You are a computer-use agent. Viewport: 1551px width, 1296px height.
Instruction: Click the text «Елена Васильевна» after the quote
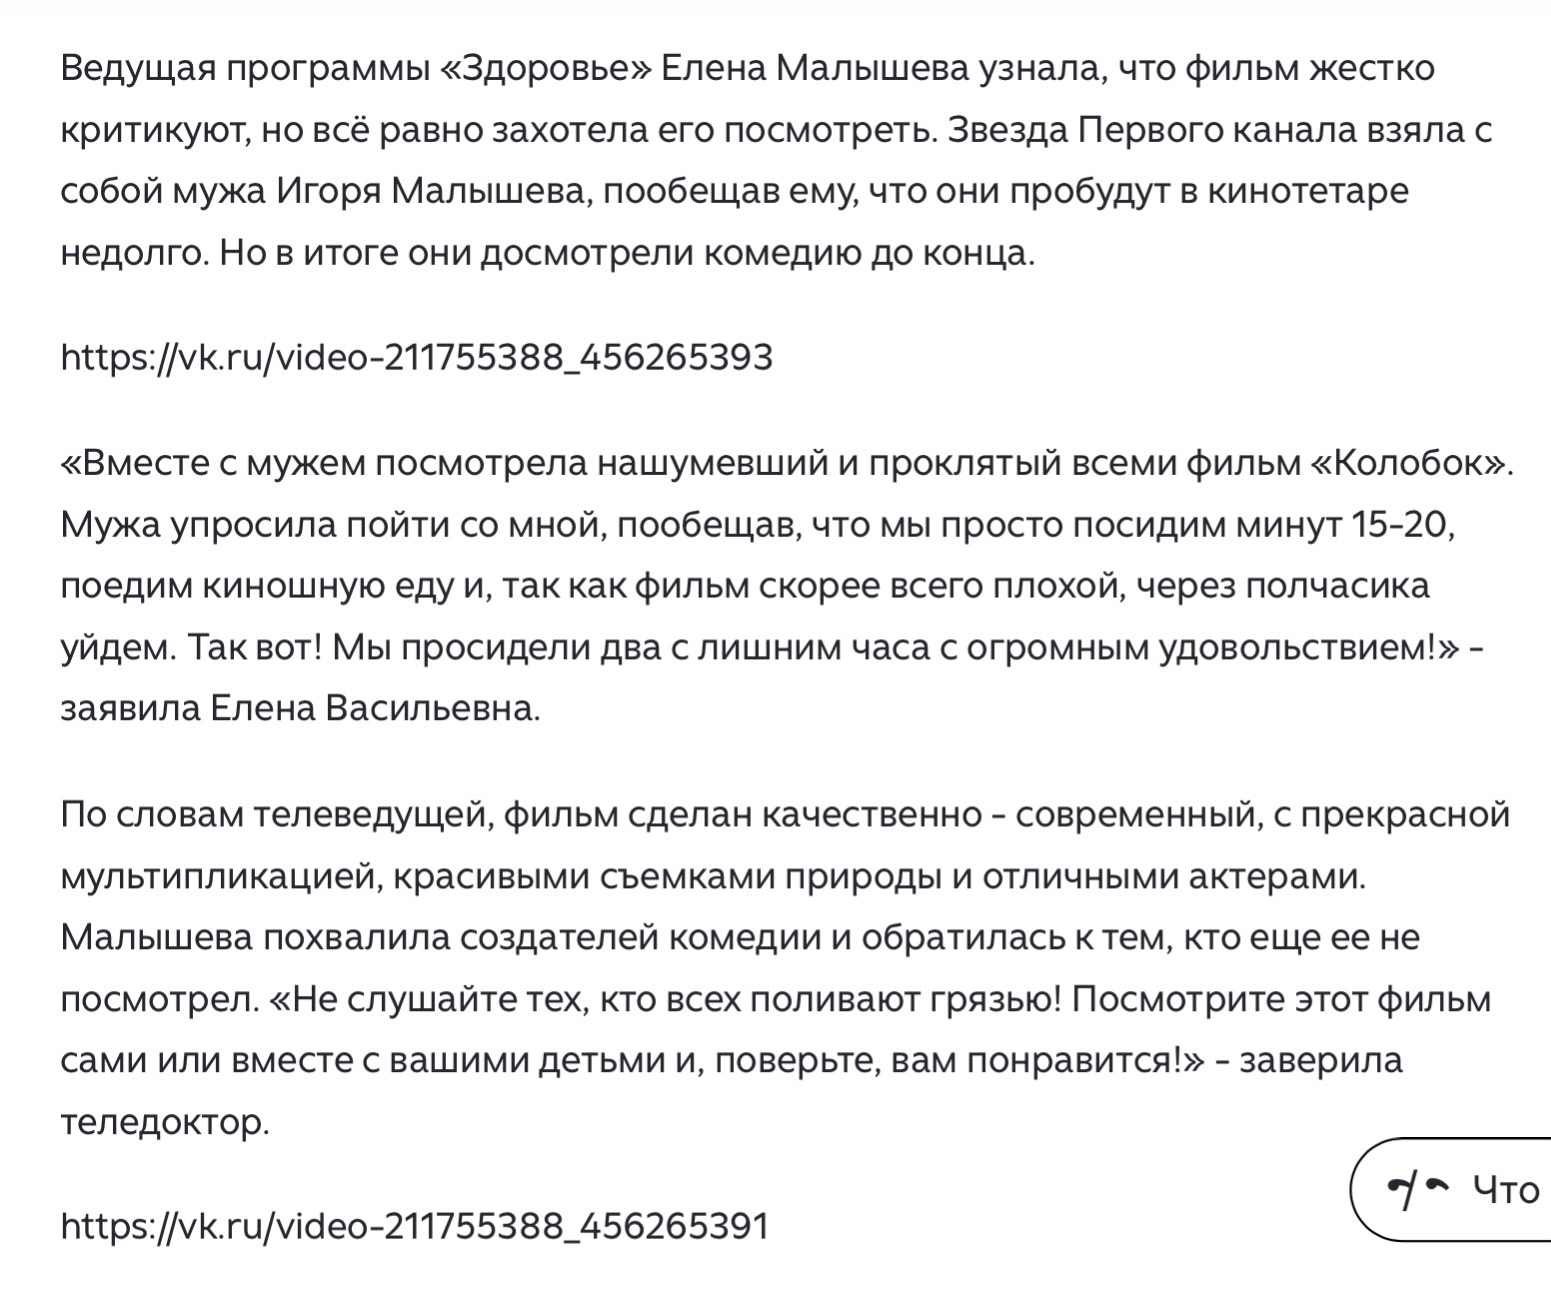(x=375, y=709)
